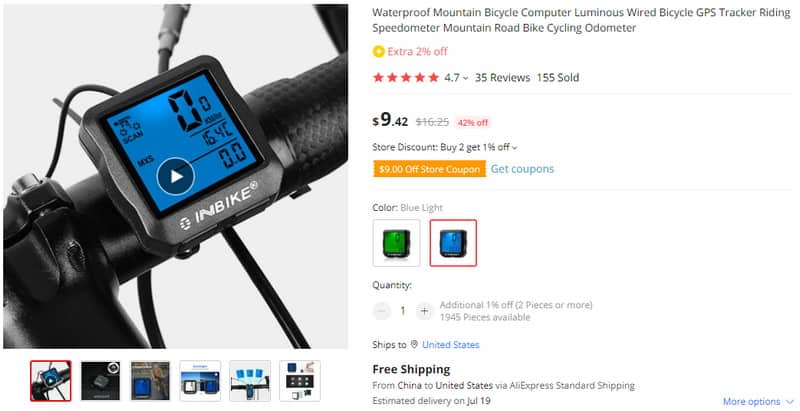
Task: View the fifth handlebar display thumbnail
Action: (250, 381)
